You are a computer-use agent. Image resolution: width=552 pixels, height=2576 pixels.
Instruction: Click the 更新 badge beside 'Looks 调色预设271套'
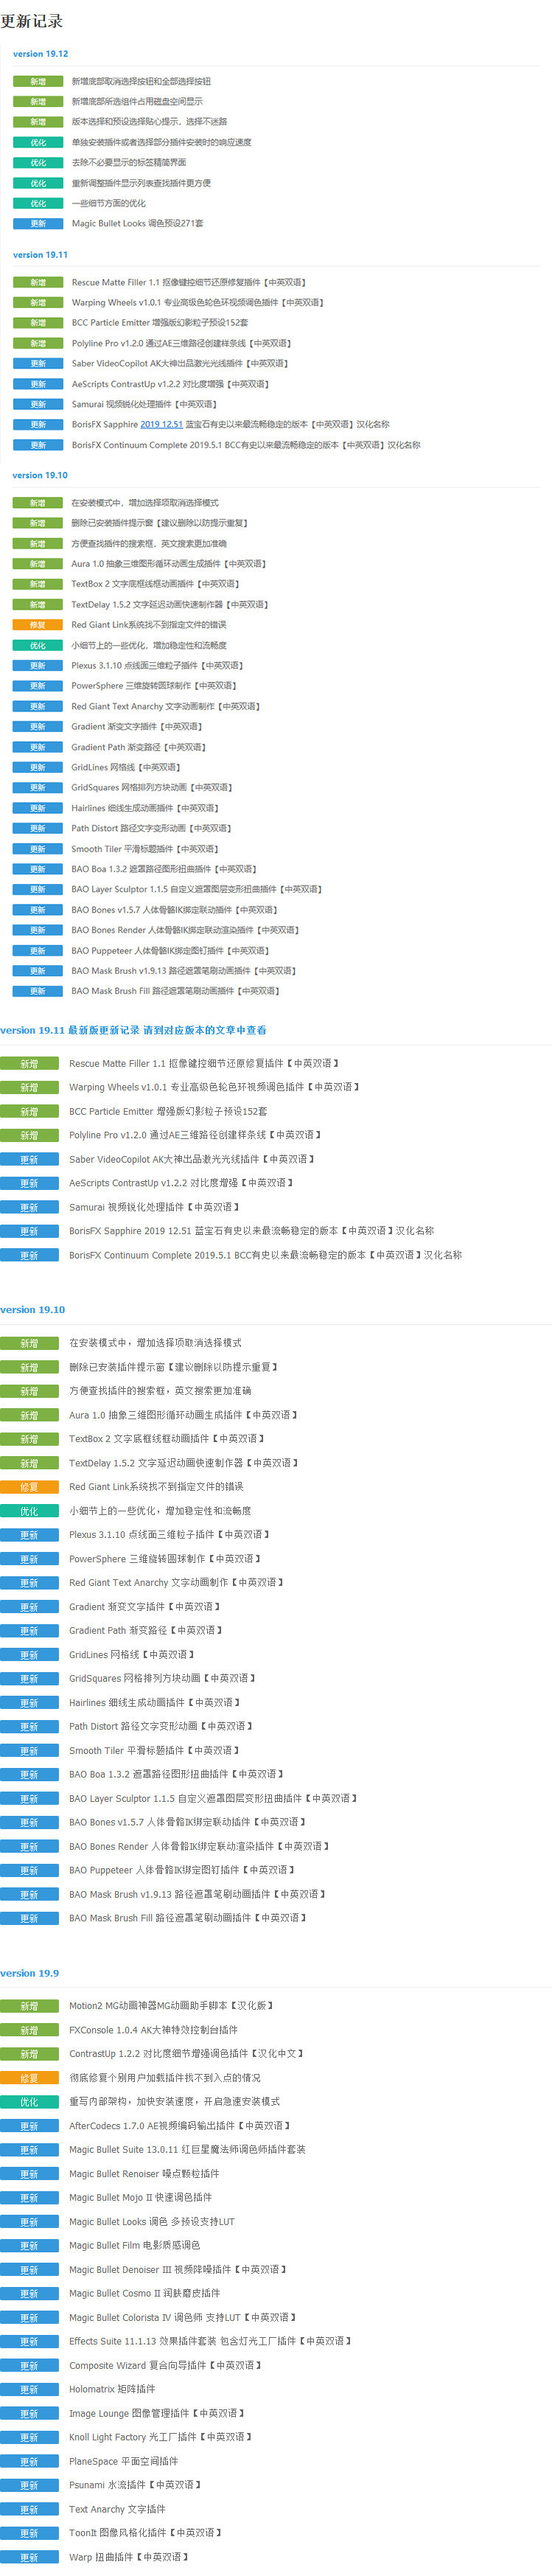click(38, 223)
